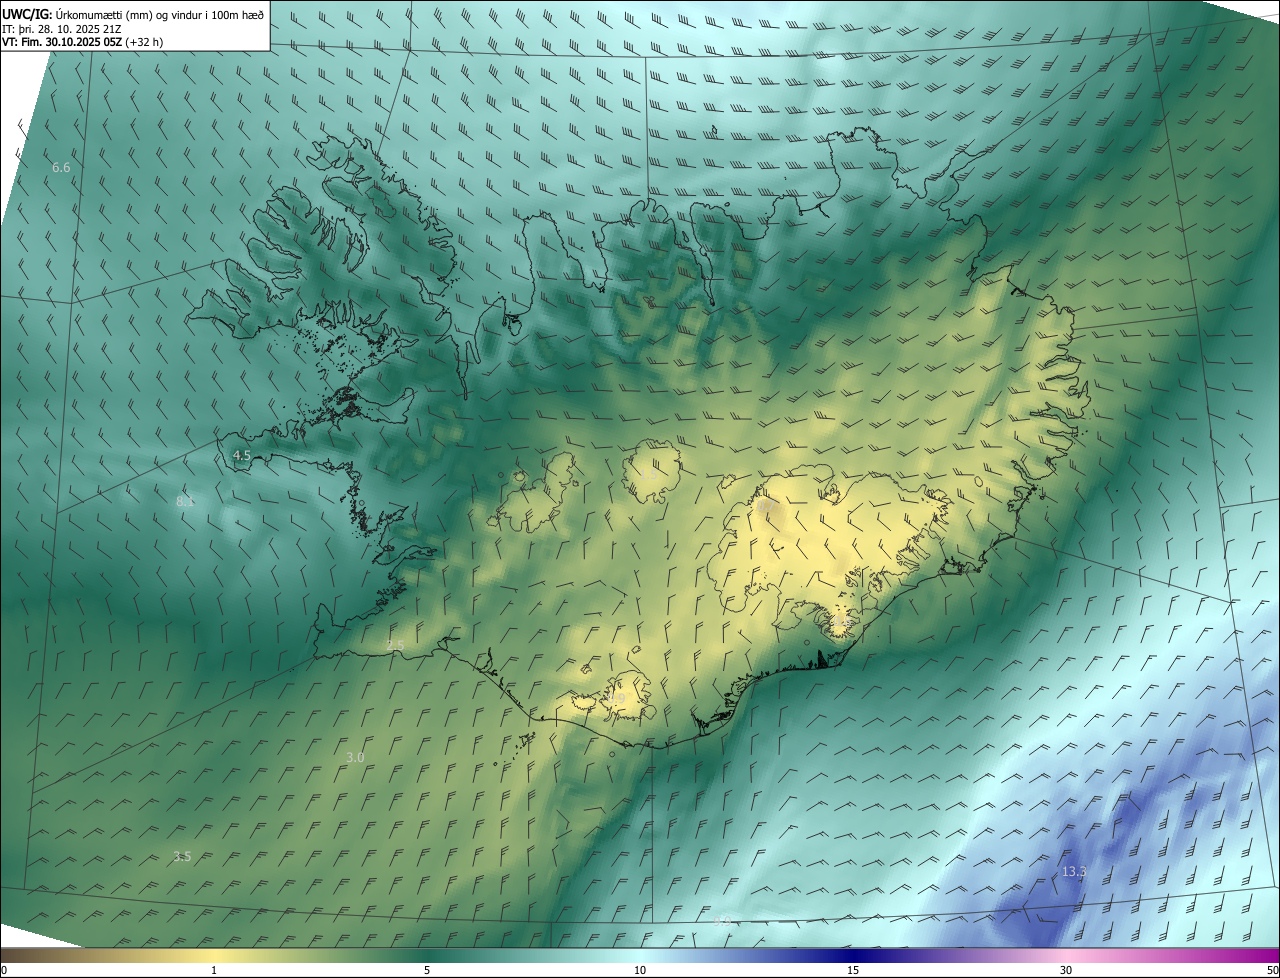Viewport: 1280px width, 978px height.
Task: Pick the dark navy color at 15 on the colorbar
Action: [853, 955]
